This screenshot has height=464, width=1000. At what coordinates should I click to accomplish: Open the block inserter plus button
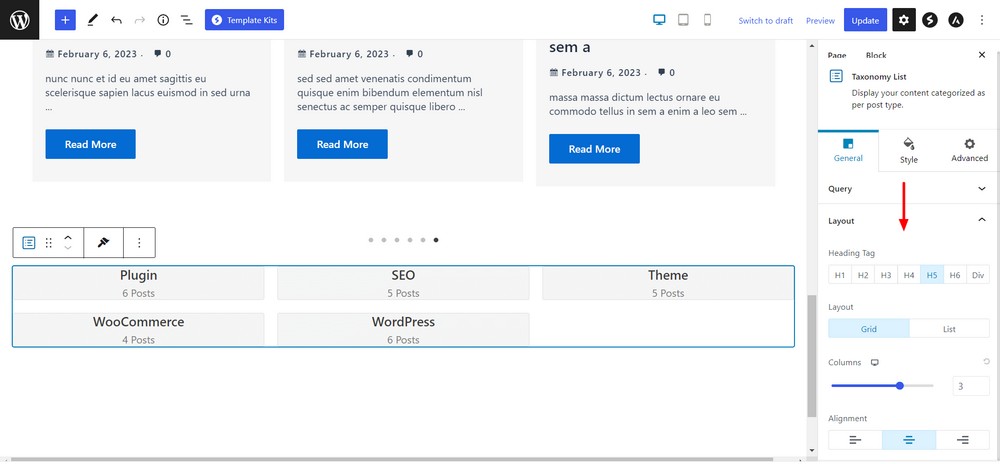[x=65, y=20]
